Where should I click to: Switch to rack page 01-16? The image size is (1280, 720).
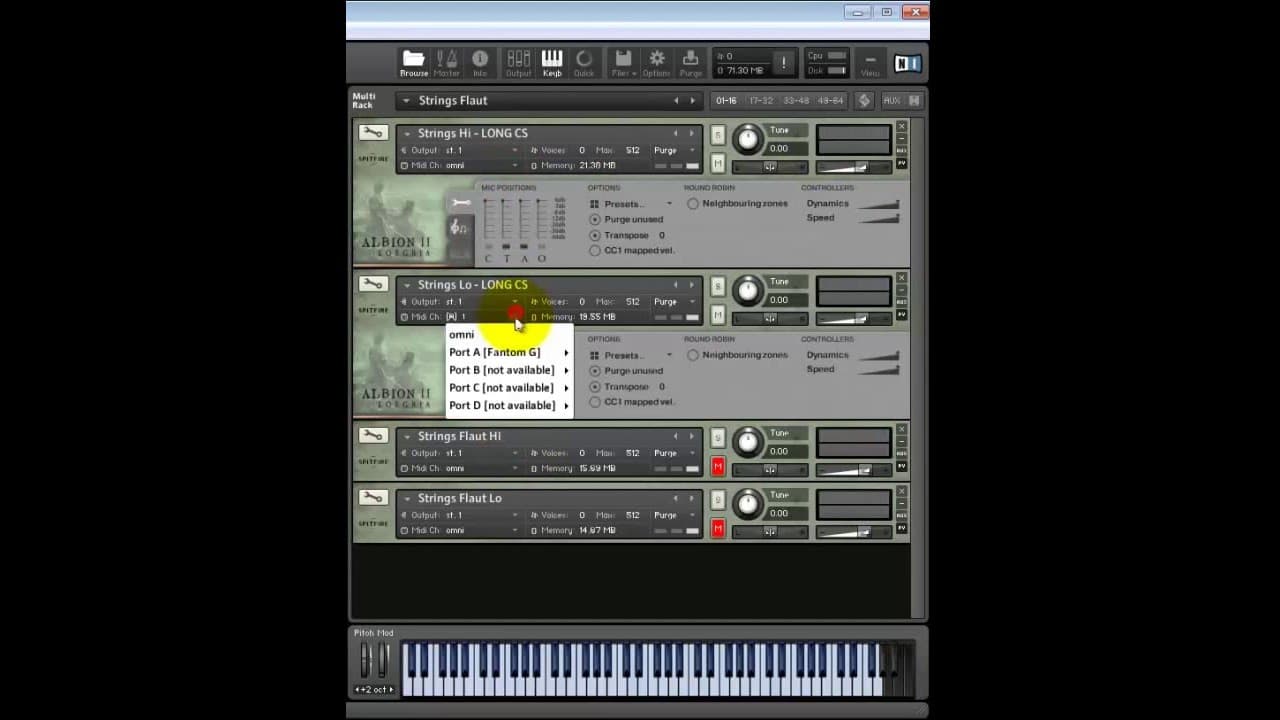[725, 100]
